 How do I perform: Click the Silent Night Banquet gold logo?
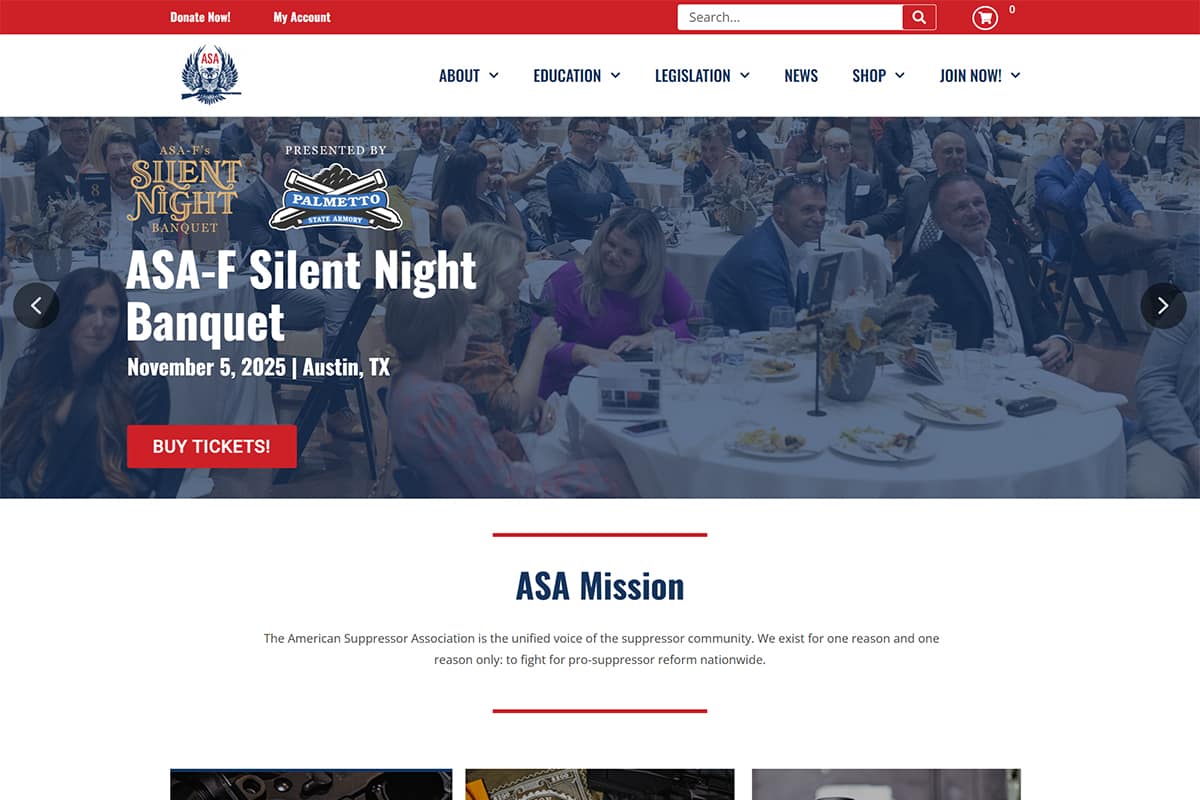click(185, 189)
